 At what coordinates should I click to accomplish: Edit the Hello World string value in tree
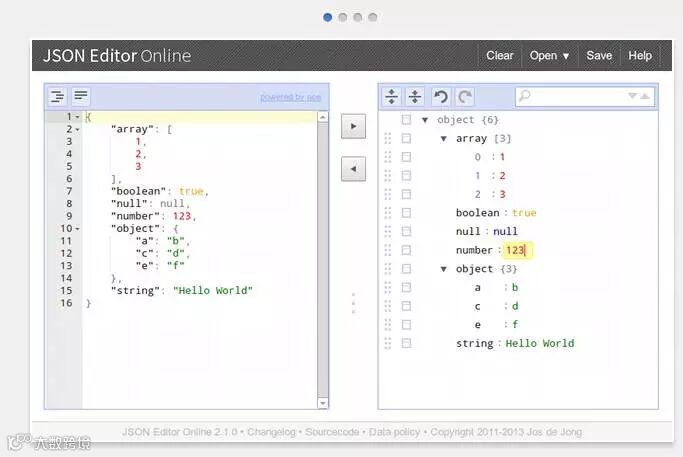coord(540,343)
